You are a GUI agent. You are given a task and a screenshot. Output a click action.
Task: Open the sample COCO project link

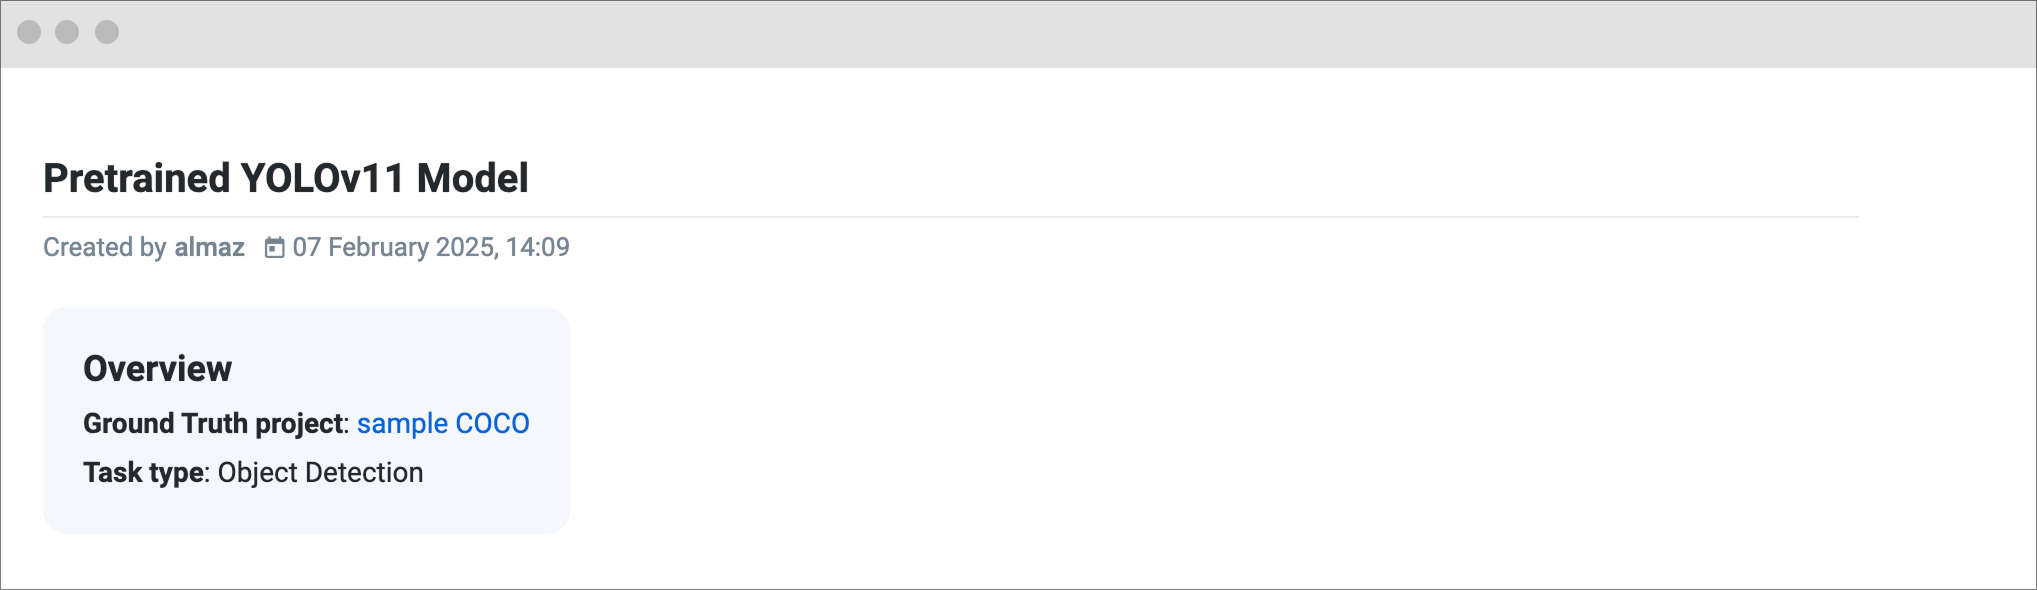(x=443, y=424)
